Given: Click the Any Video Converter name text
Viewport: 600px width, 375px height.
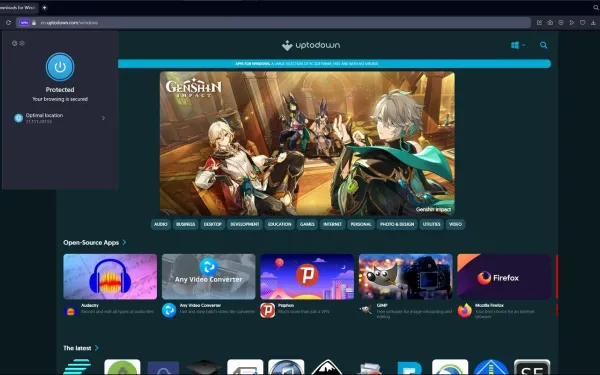Looking at the screenshot, I should (x=200, y=305).
